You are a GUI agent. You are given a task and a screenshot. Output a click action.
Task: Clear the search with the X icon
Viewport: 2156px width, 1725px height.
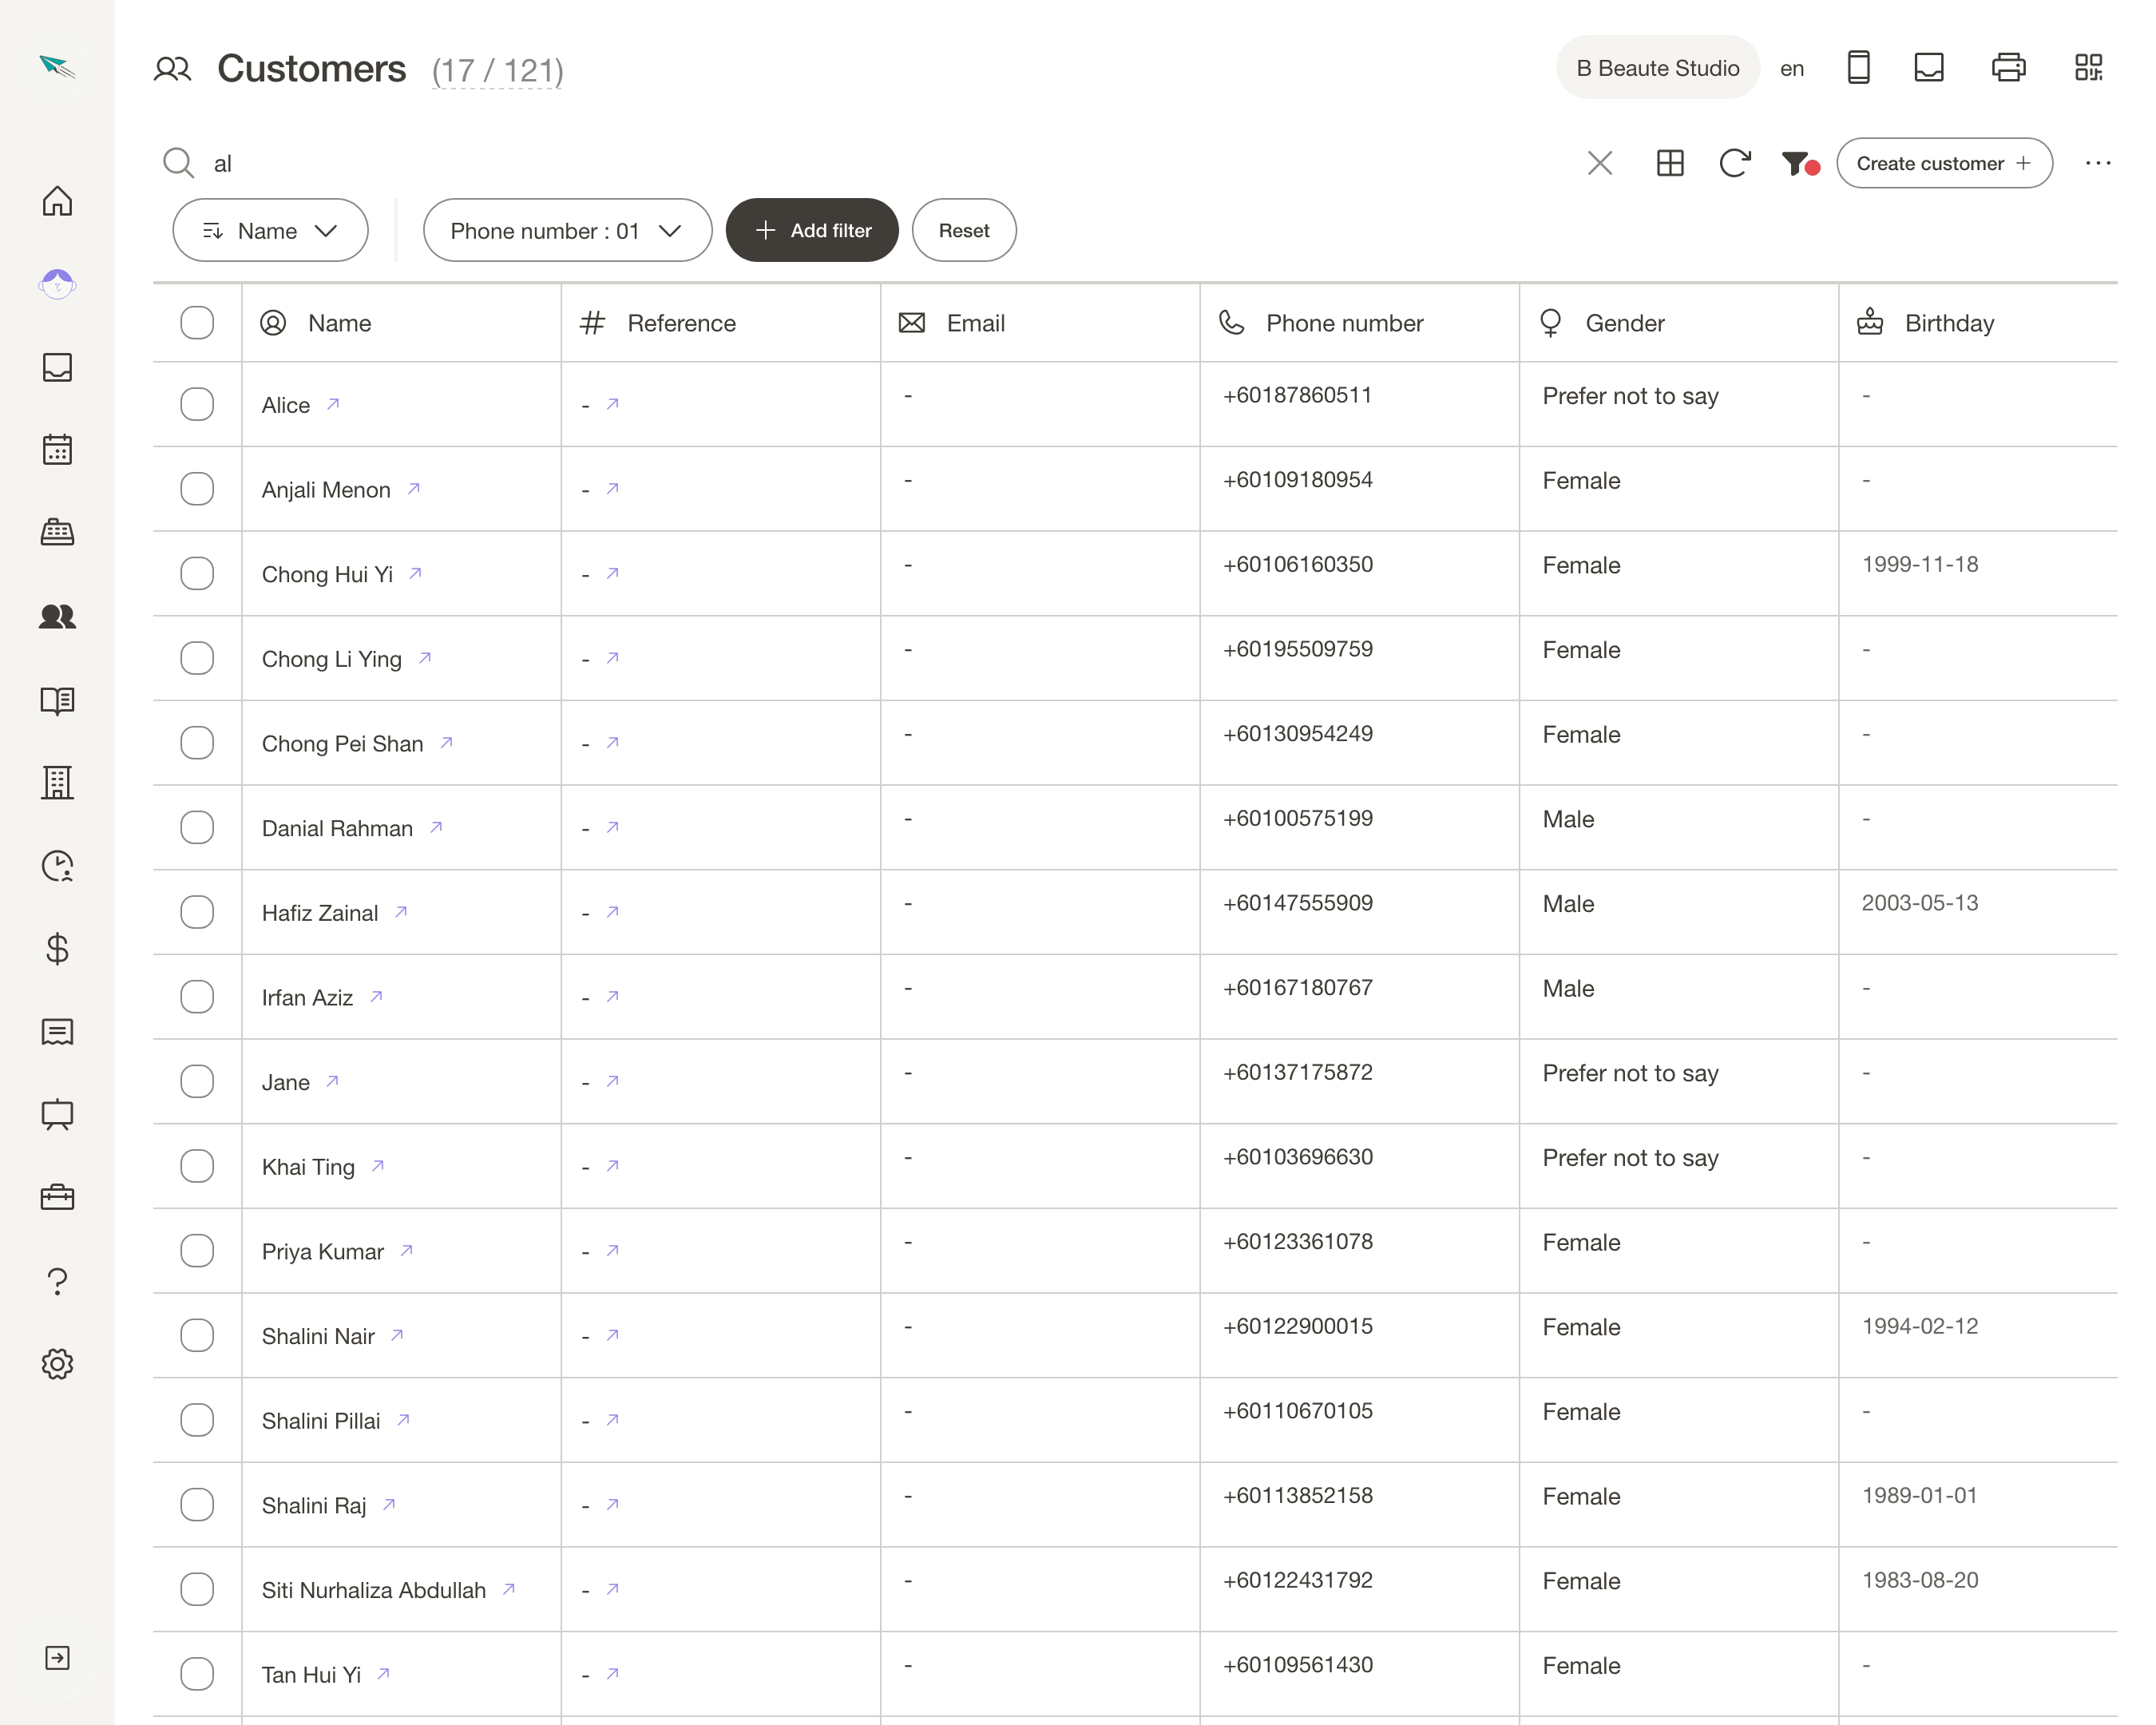1600,163
